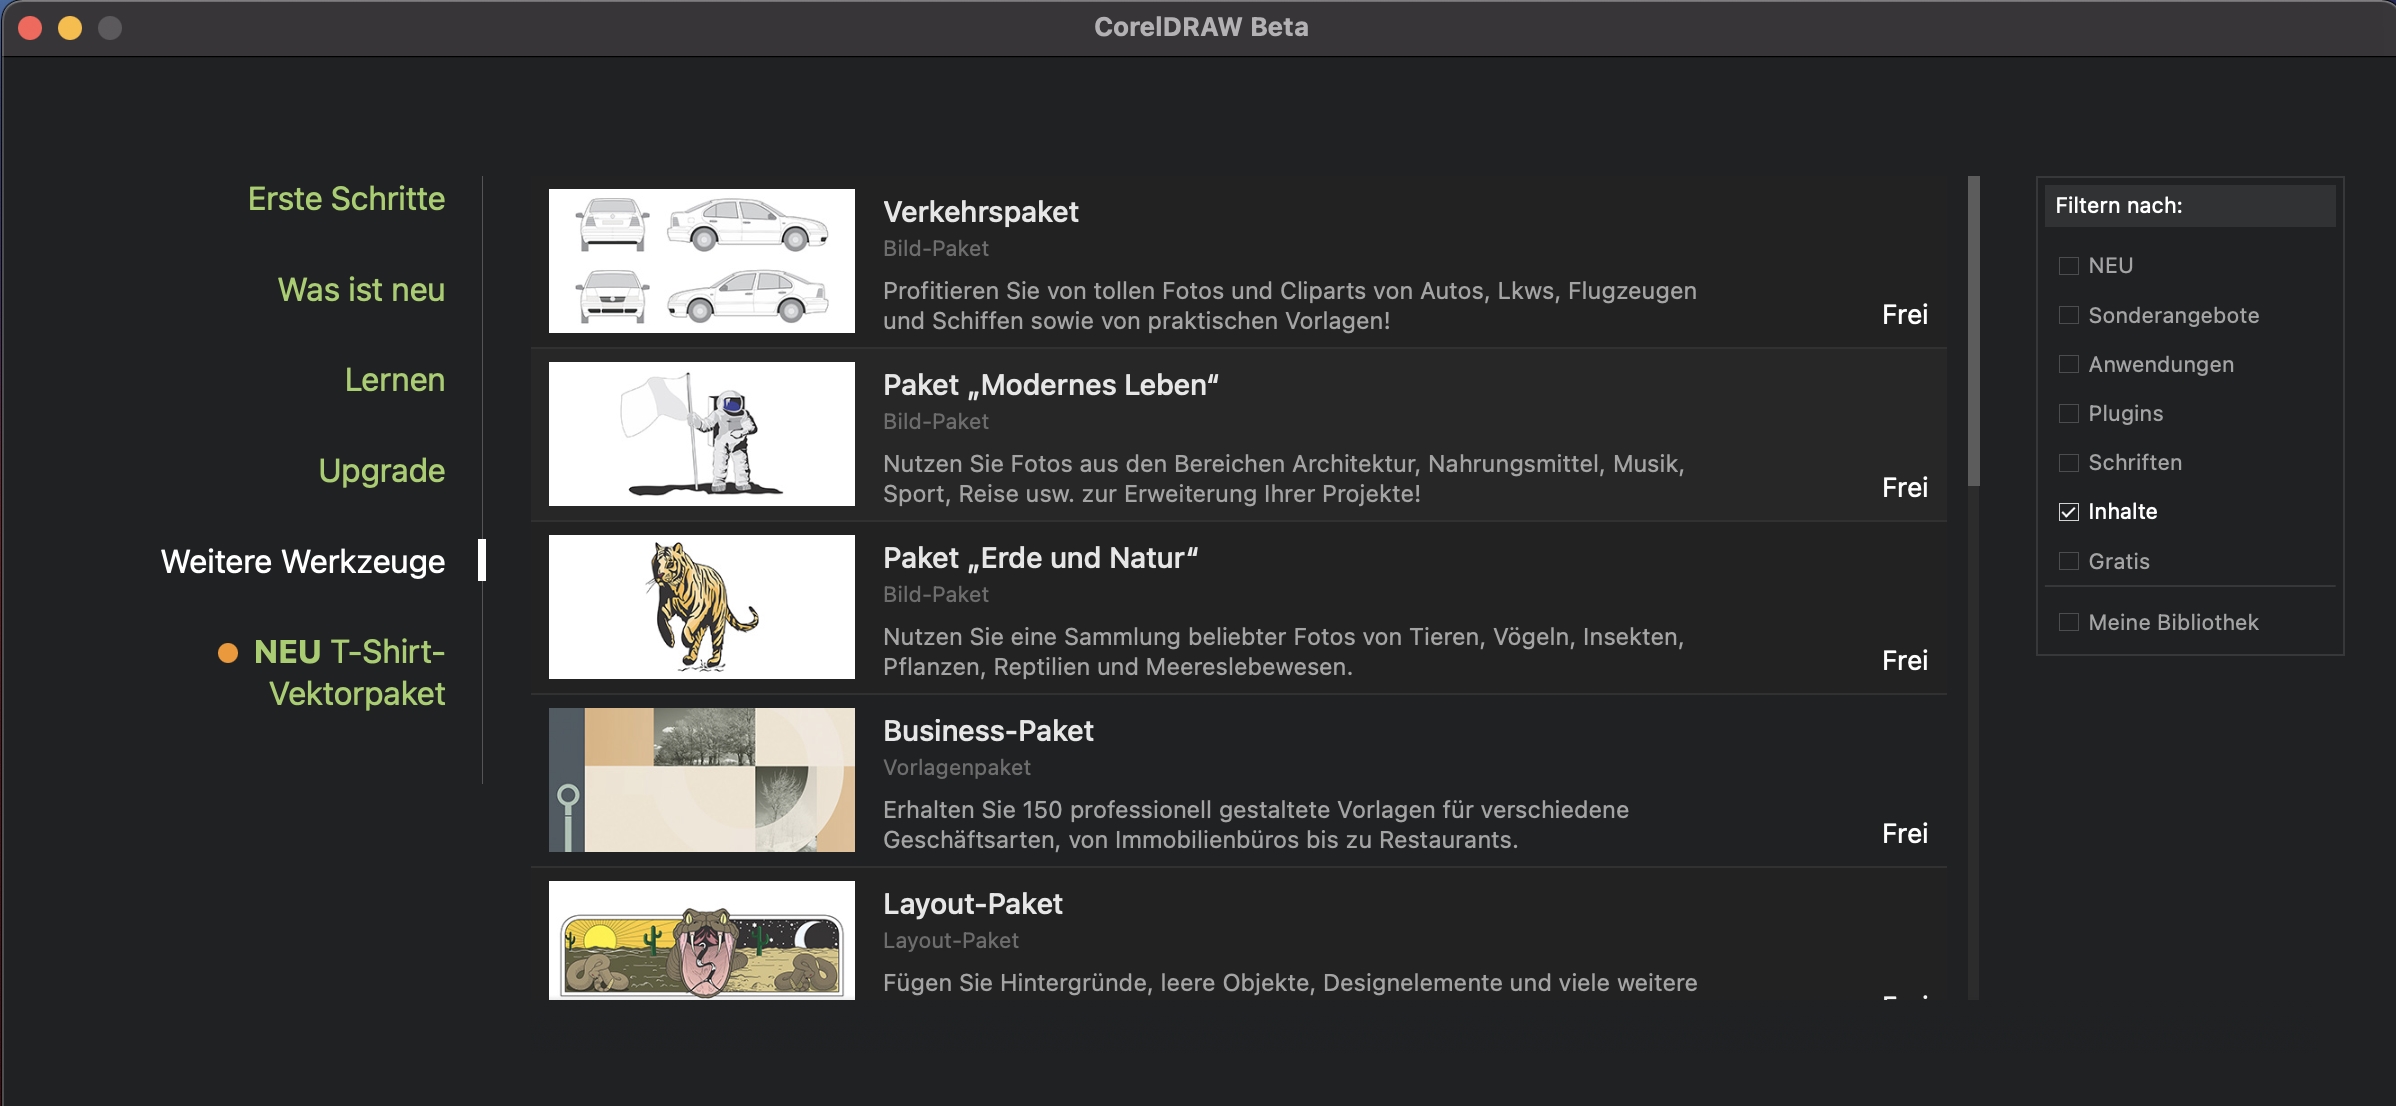Screen dimensions: 2396x1106
Task: Toggle the Meine Bibliothek checkbox
Action: [2069, 622]
